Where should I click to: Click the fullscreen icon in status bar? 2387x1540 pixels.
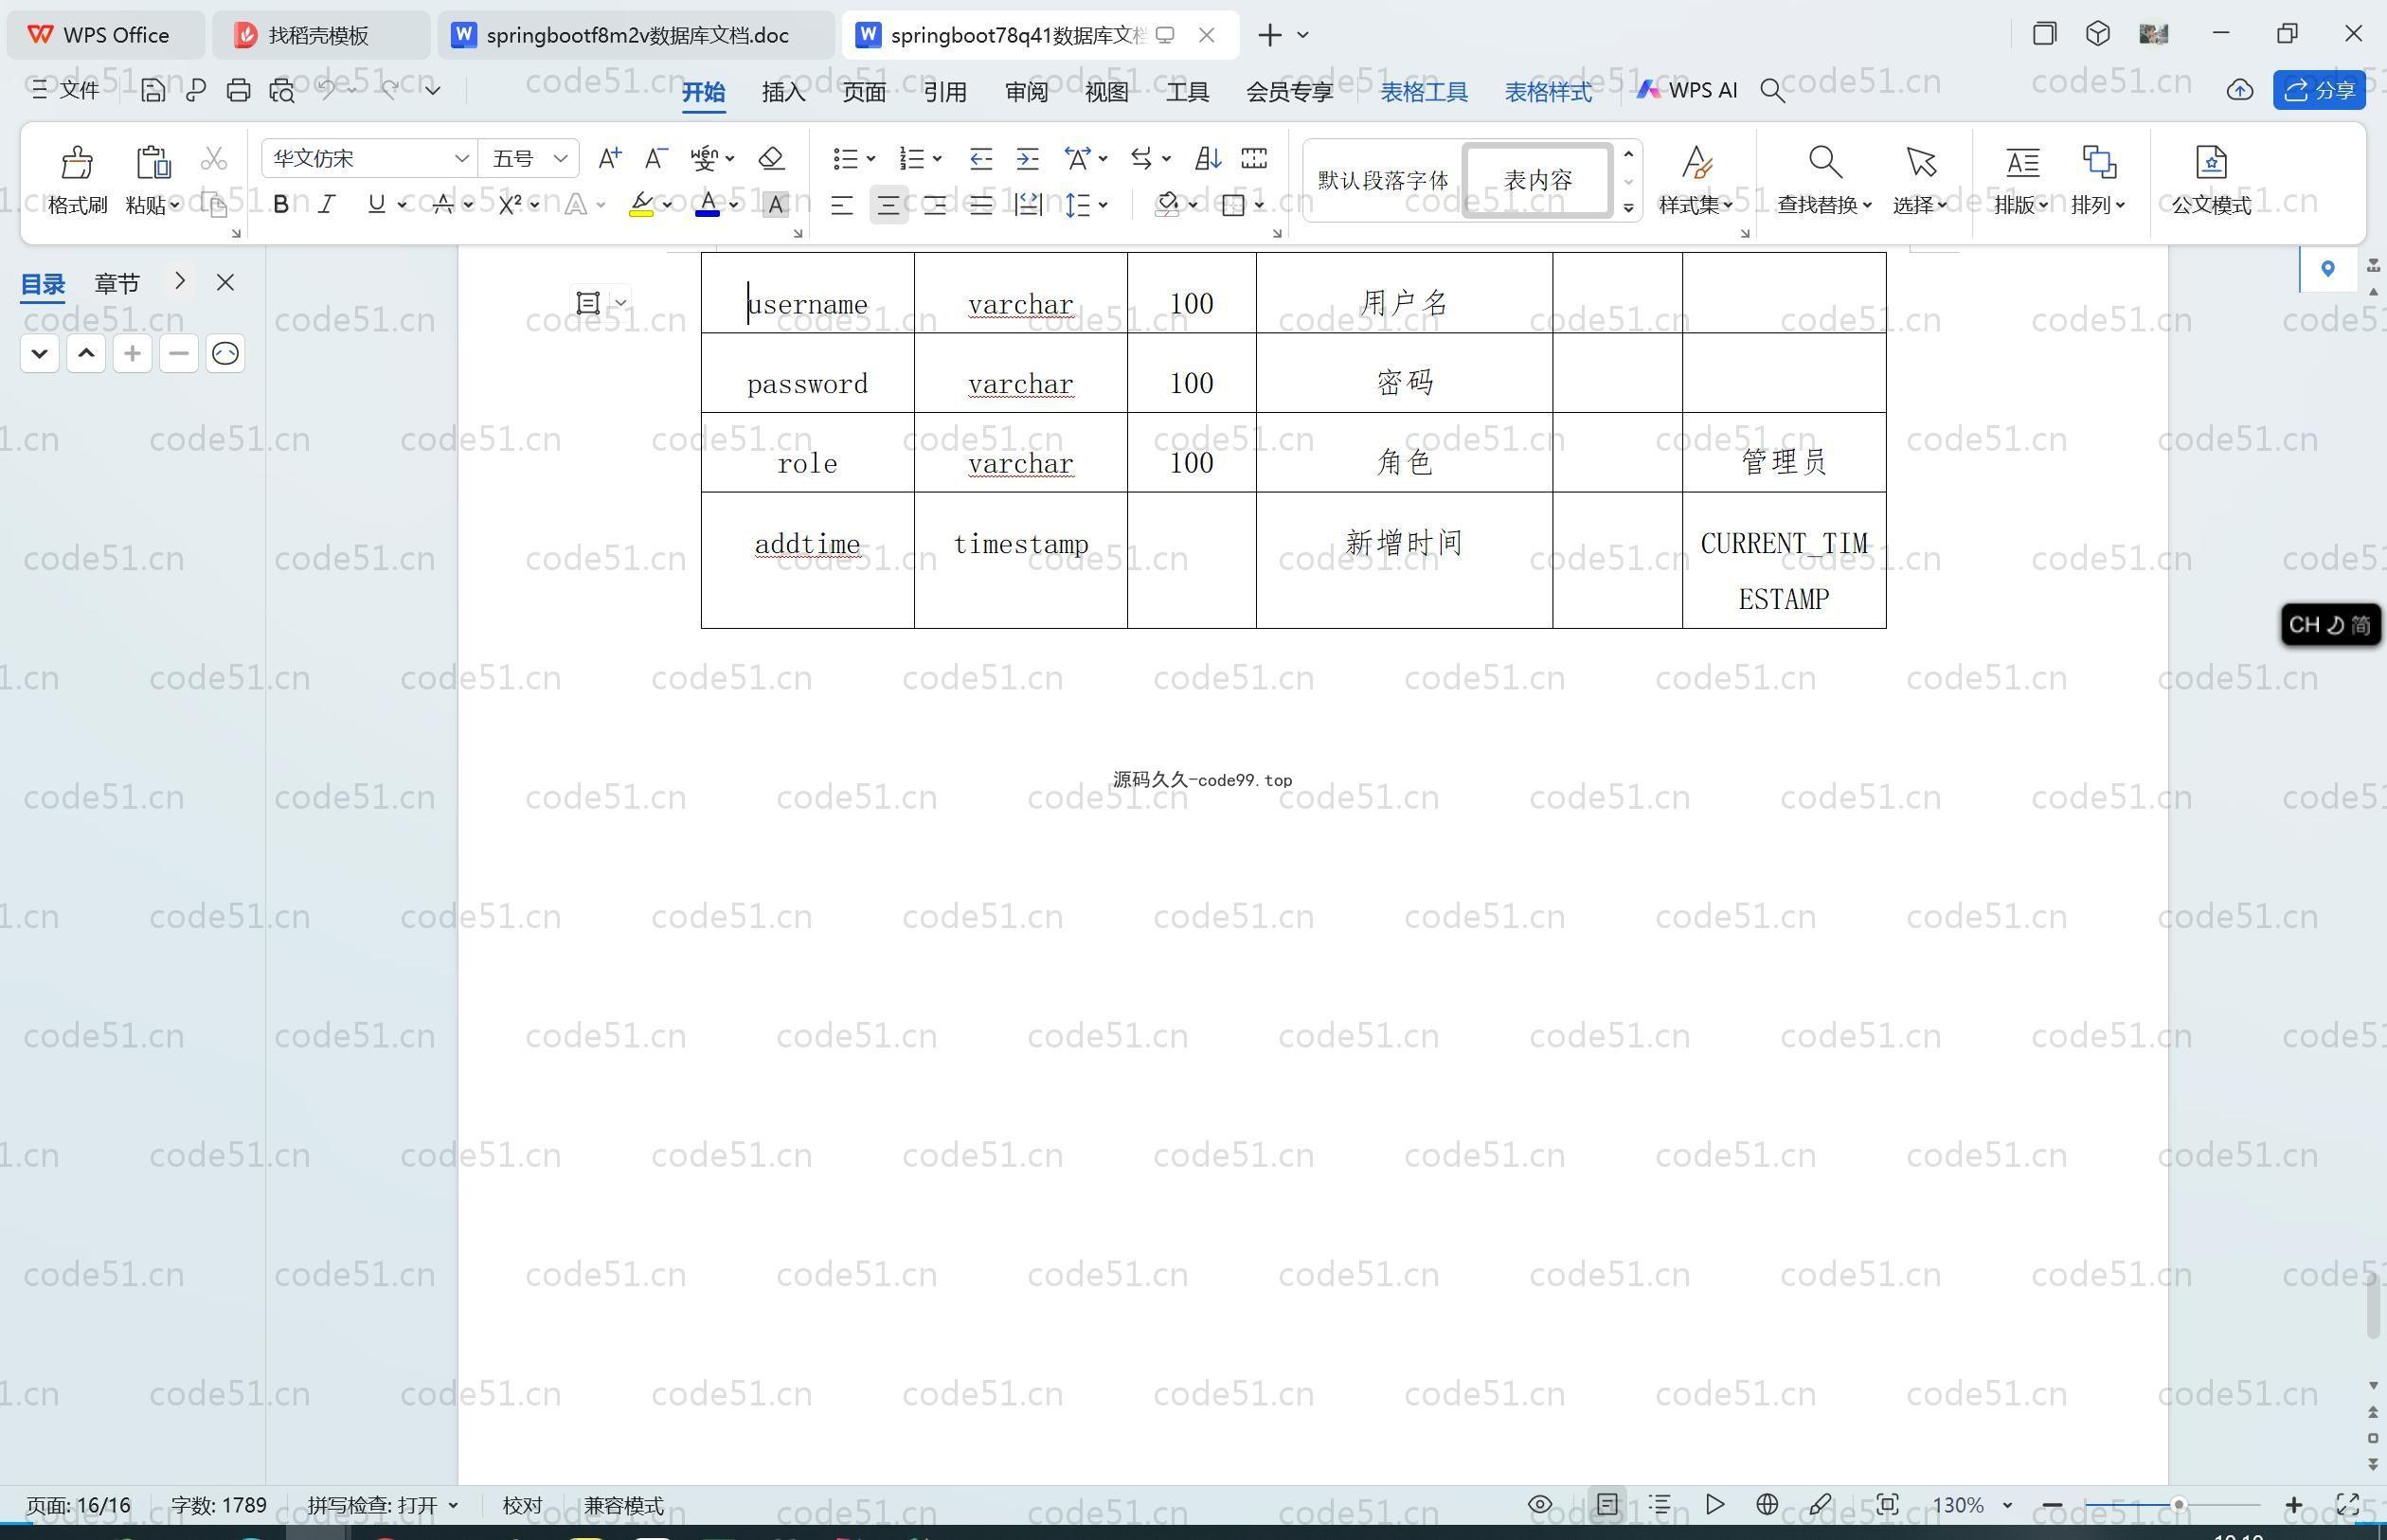click(x=2347, y=1504)
